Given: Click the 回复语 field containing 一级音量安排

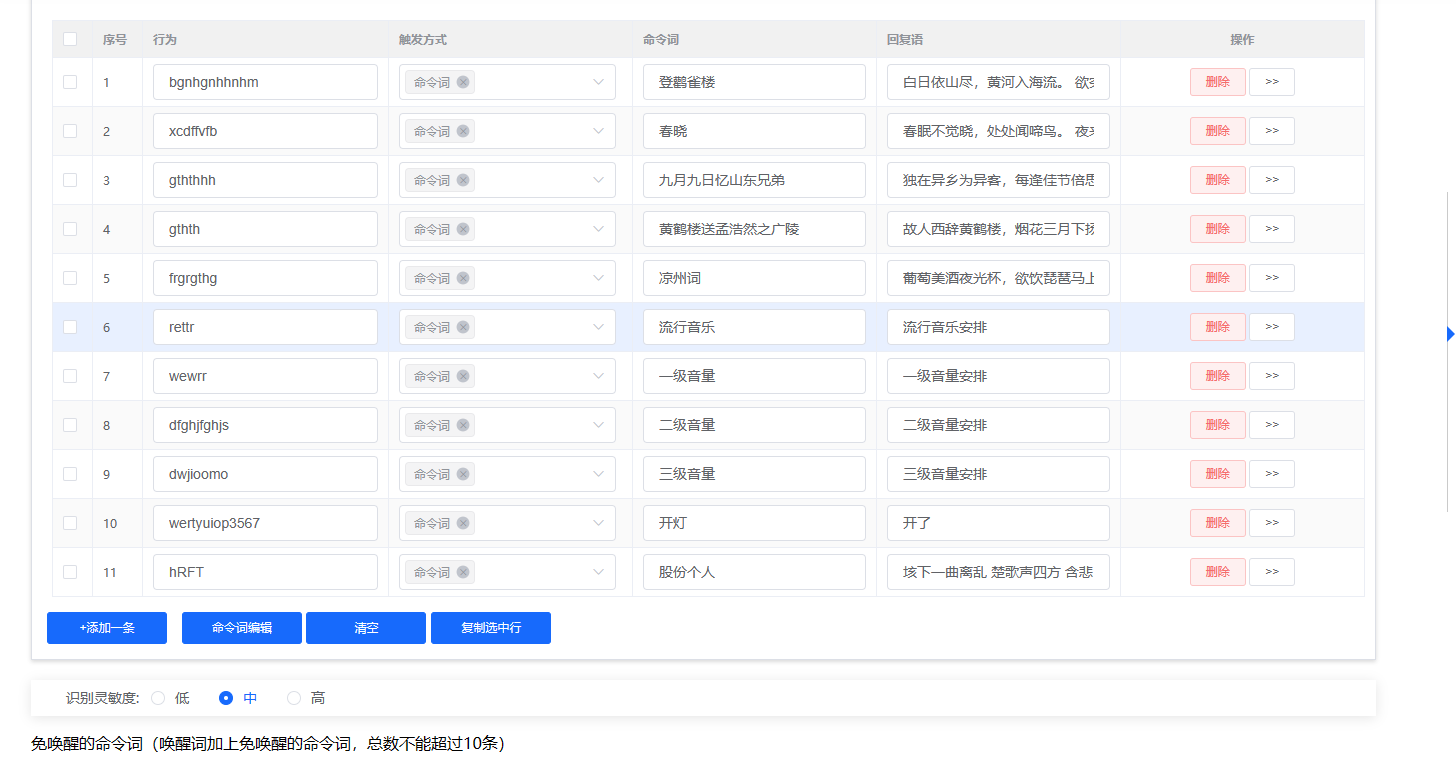Looking at the screenshot, I should (998, 376).
